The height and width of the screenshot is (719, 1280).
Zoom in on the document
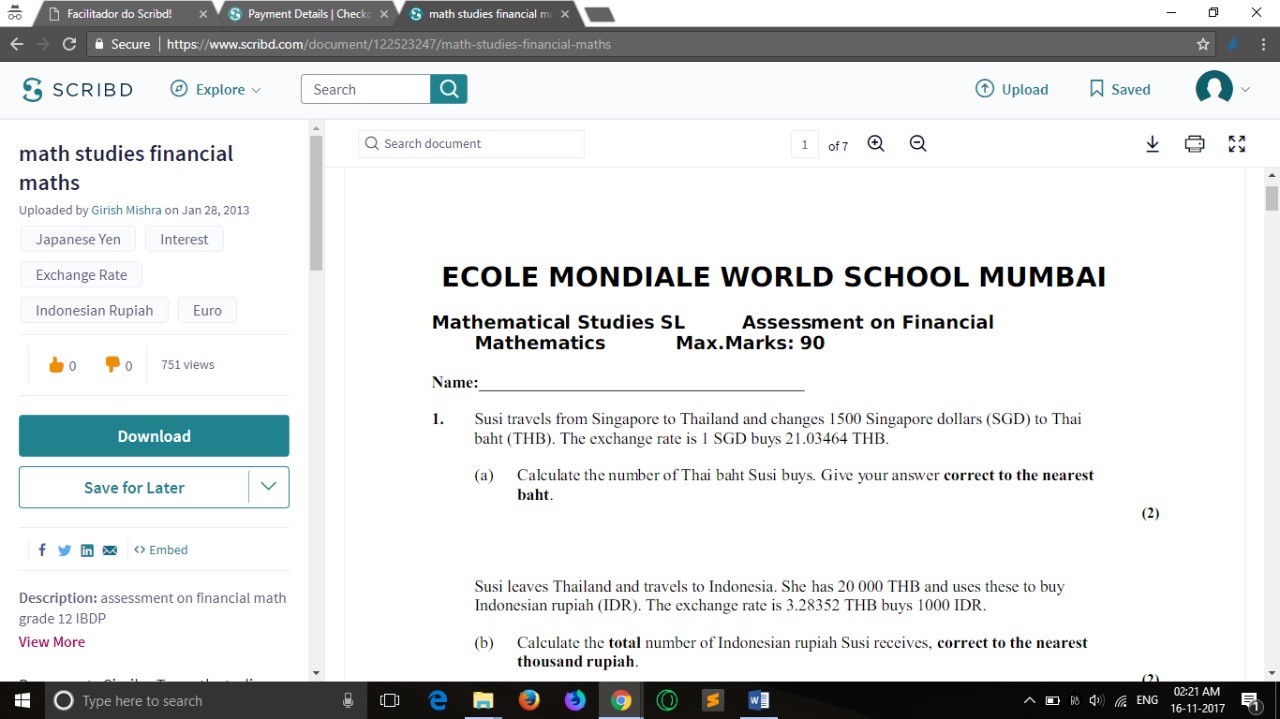click(x=876, y=144)
